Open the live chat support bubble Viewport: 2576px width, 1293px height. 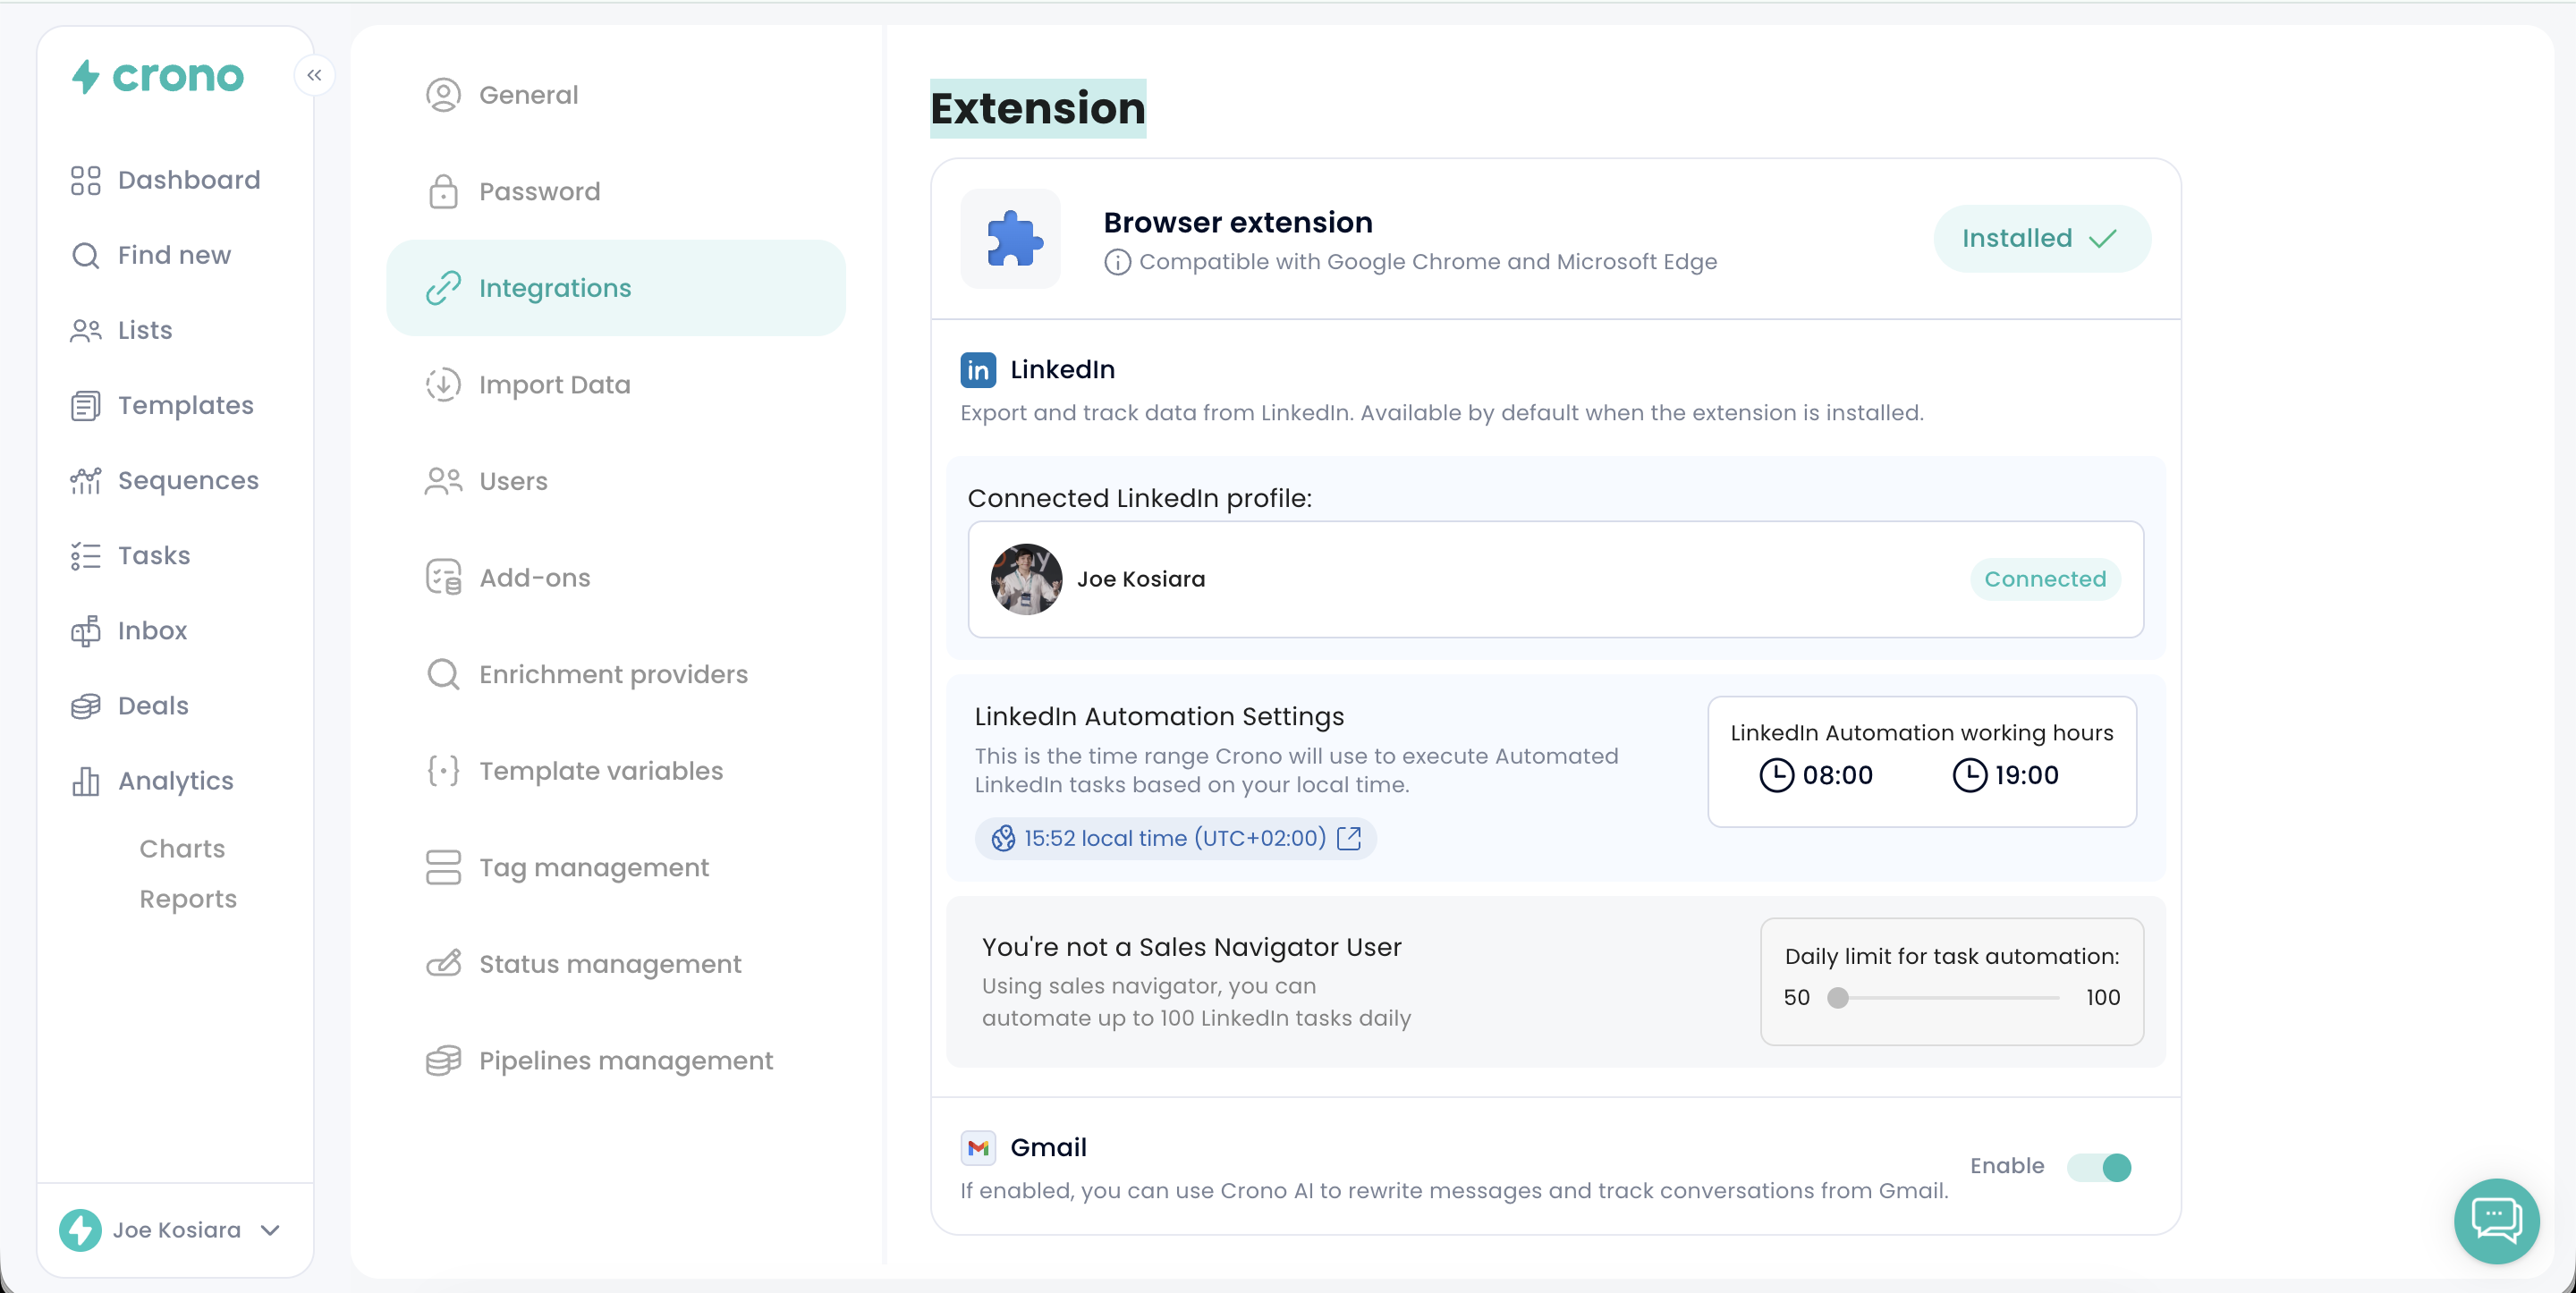coord(2496,1219)
